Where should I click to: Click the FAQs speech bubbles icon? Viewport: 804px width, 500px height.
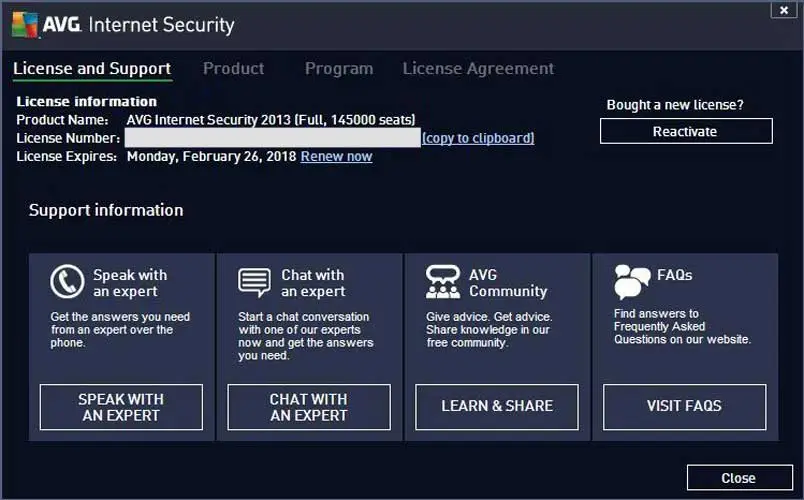pos(632,282)
